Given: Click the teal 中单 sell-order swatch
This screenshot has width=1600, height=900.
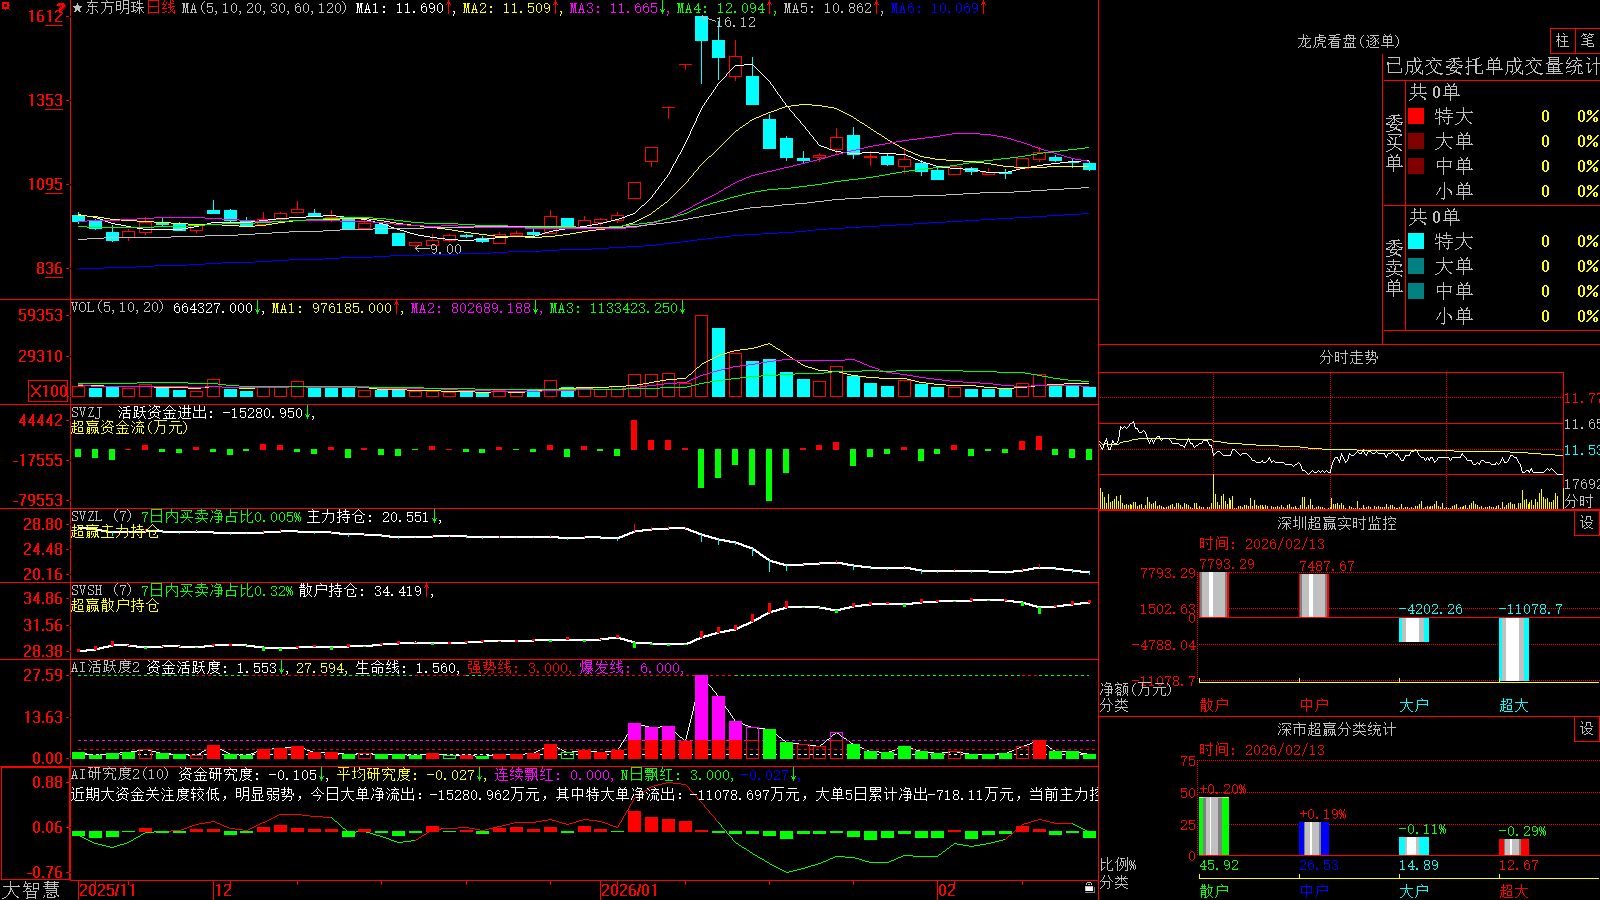Looking at the screenshot, I should click(x=1416, y=291).
